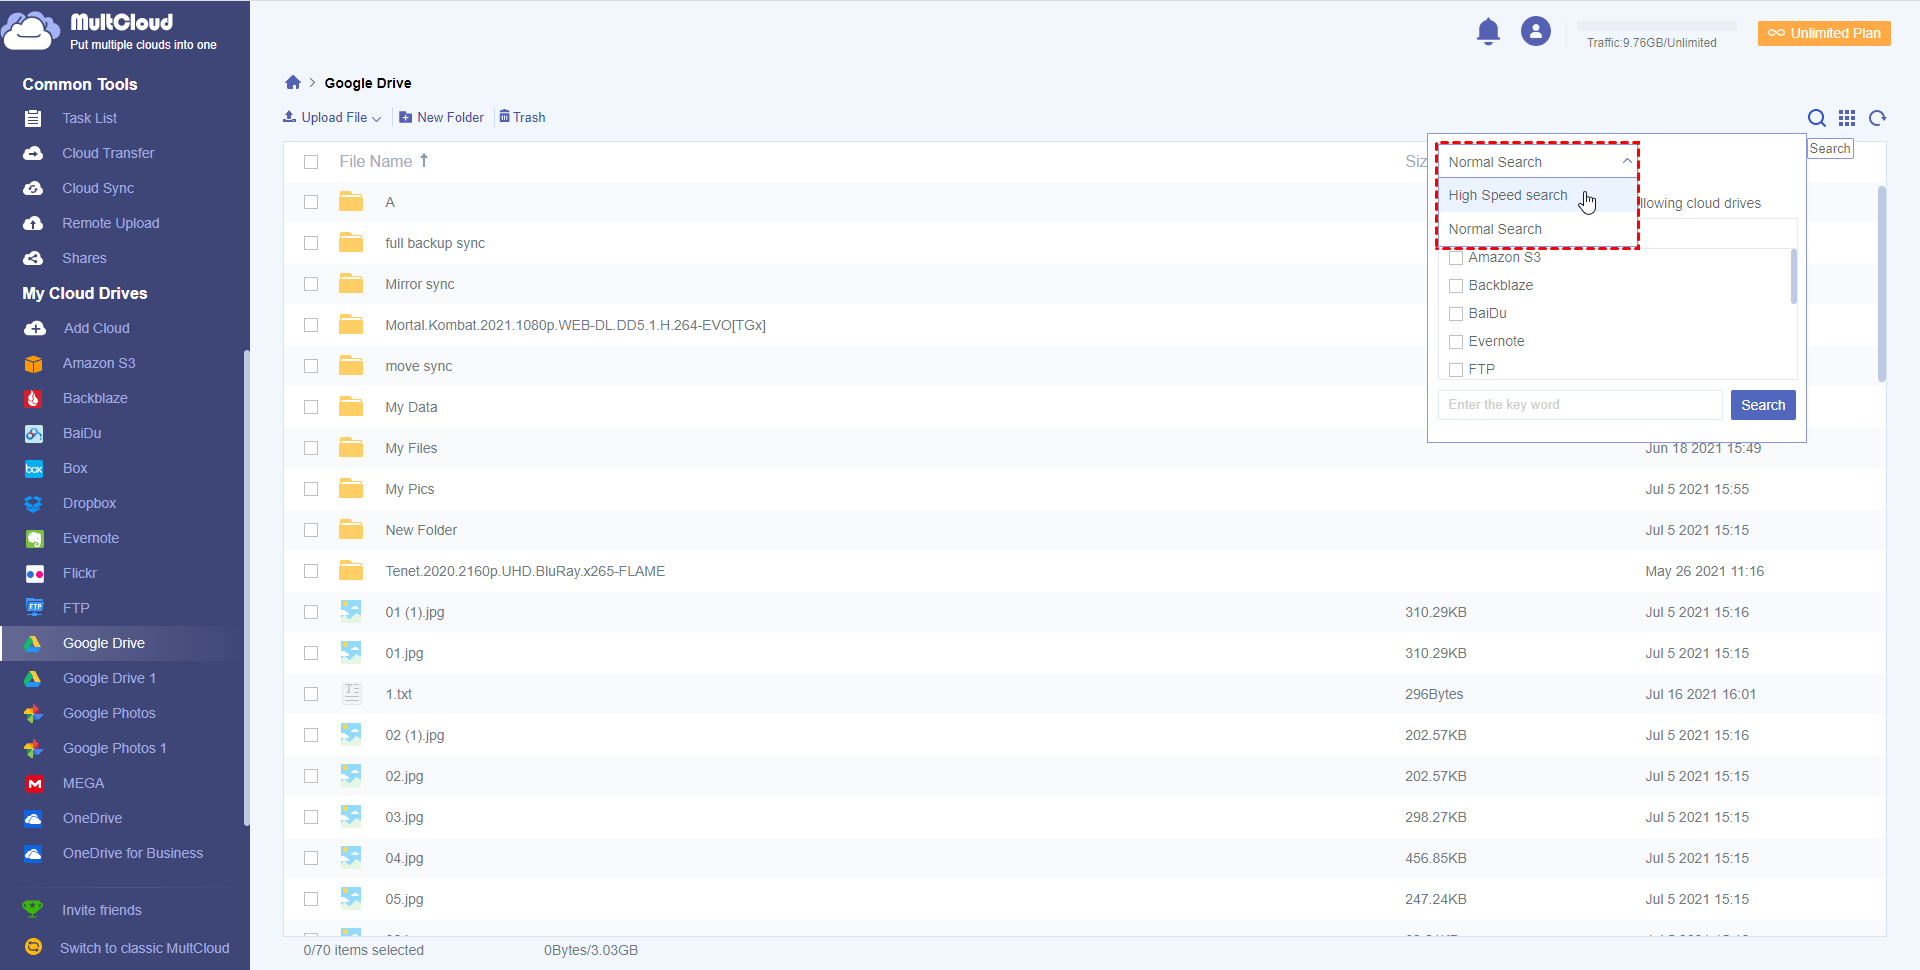Open the Mortal.Kombat.2021 folder
The width and height of the screenshot is (1920, 970).
click(x=575, y=325)
